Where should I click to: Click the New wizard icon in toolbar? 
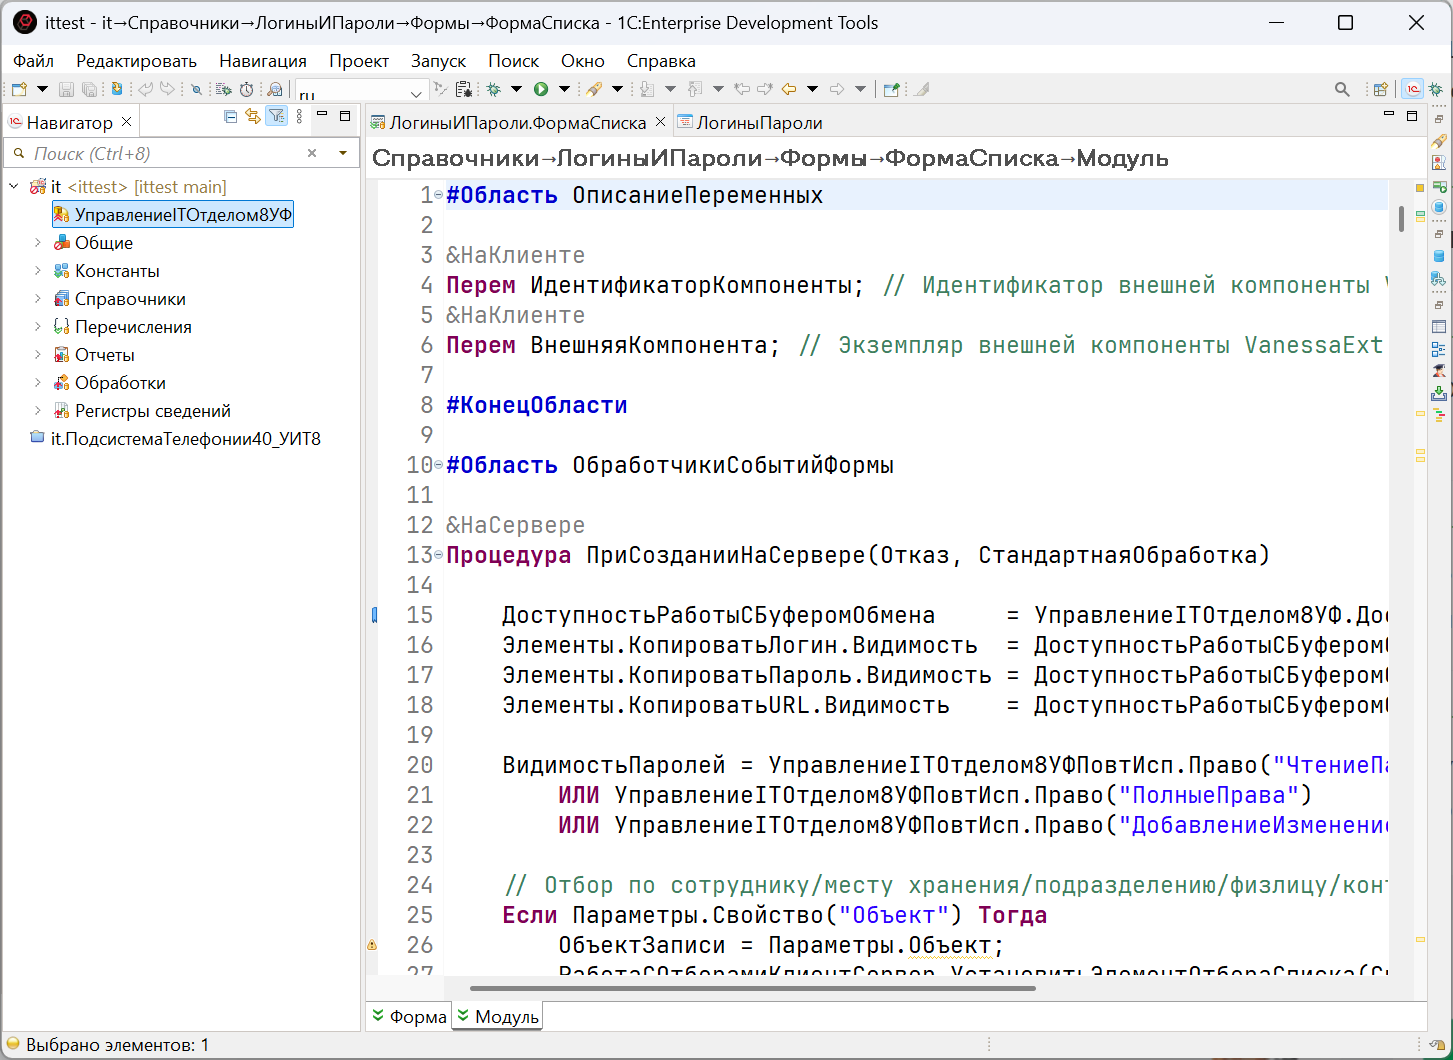click(19, 89)
